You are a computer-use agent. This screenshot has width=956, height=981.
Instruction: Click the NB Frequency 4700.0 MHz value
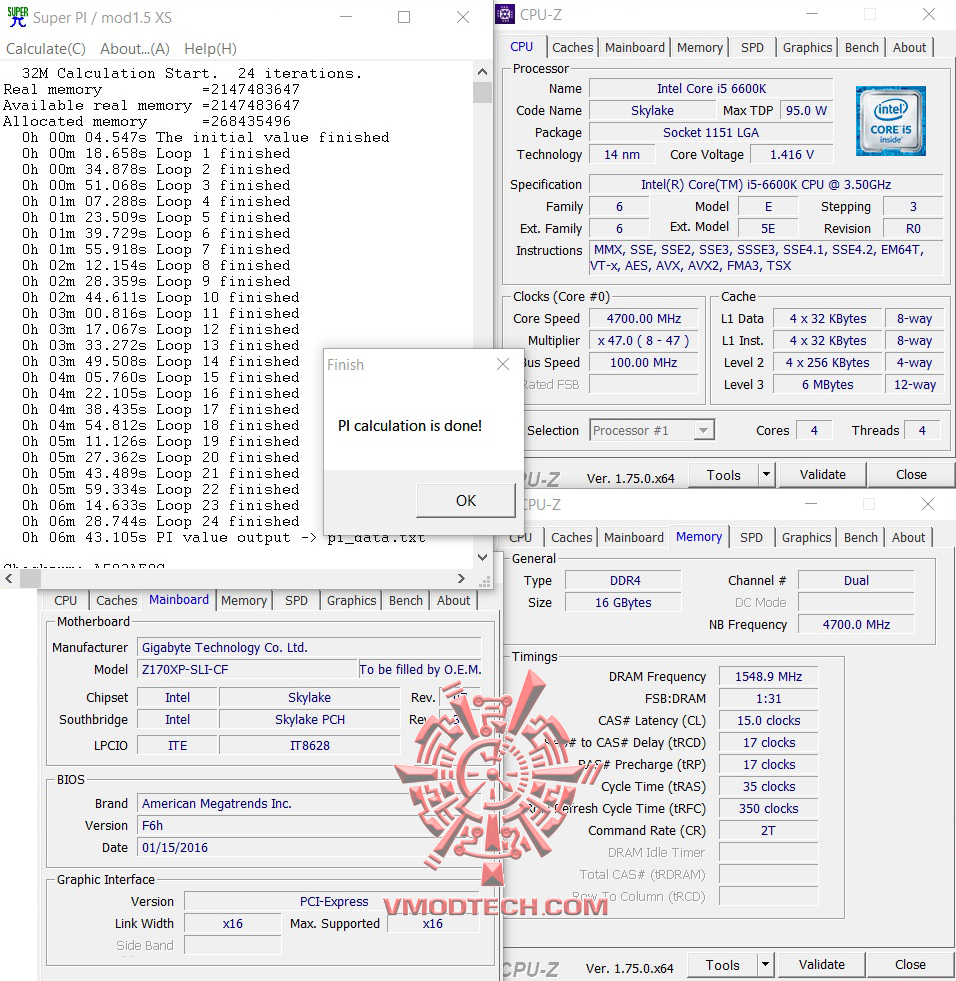[856, 624]
